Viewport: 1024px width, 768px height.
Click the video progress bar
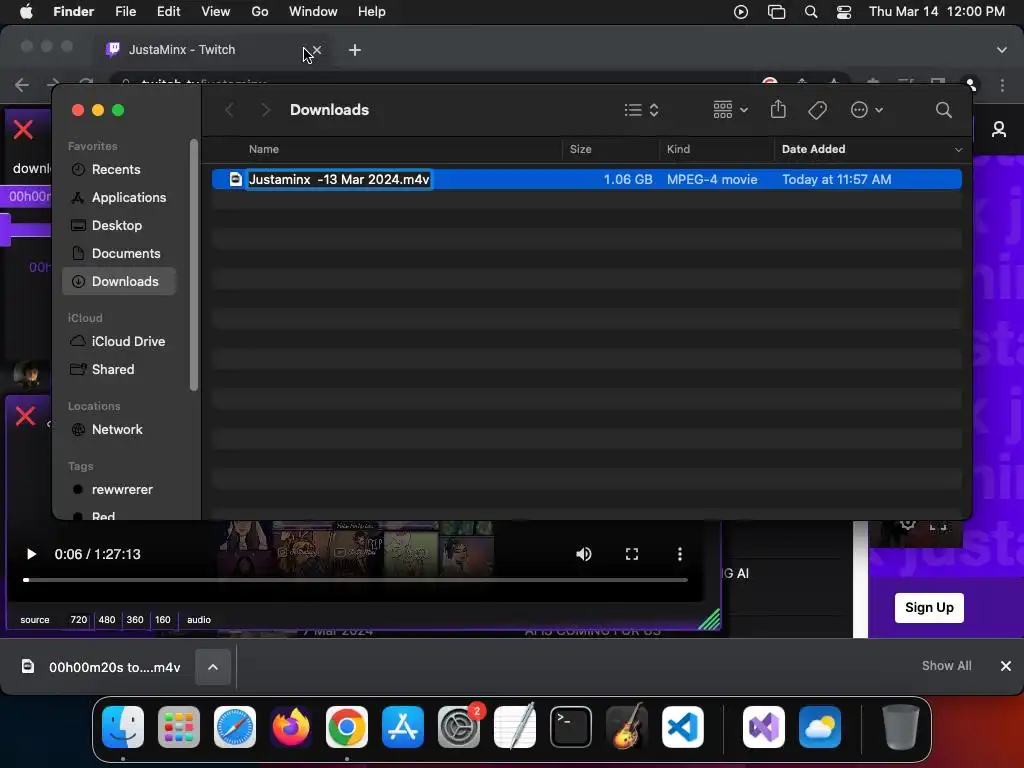pos(356,579)
